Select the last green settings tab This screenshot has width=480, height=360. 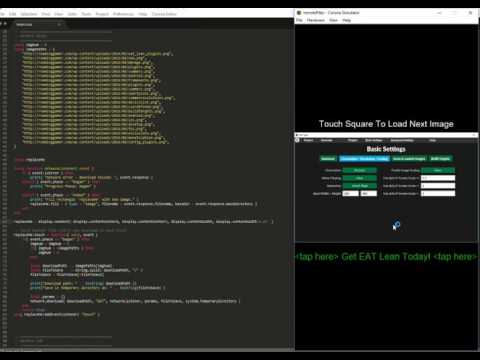tap(440, 159)
